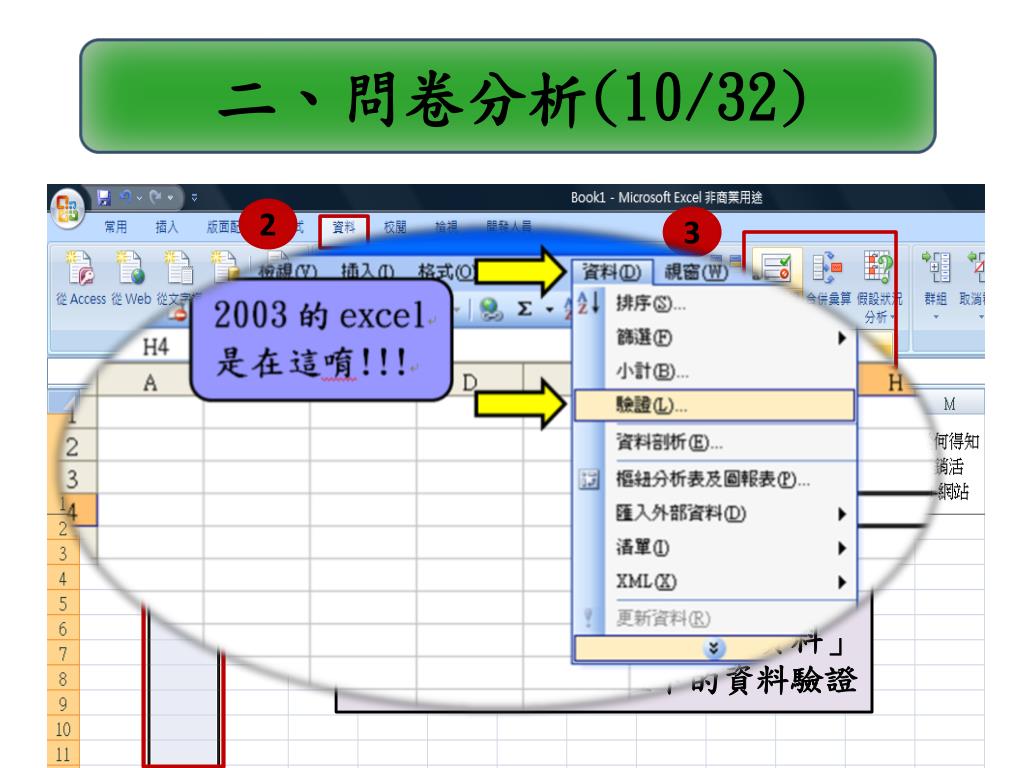Viewport: 1024px width, 768px height.
Task: Click the pivot table icon beside 樞紐分析表
Action: (x=588, y=480)
